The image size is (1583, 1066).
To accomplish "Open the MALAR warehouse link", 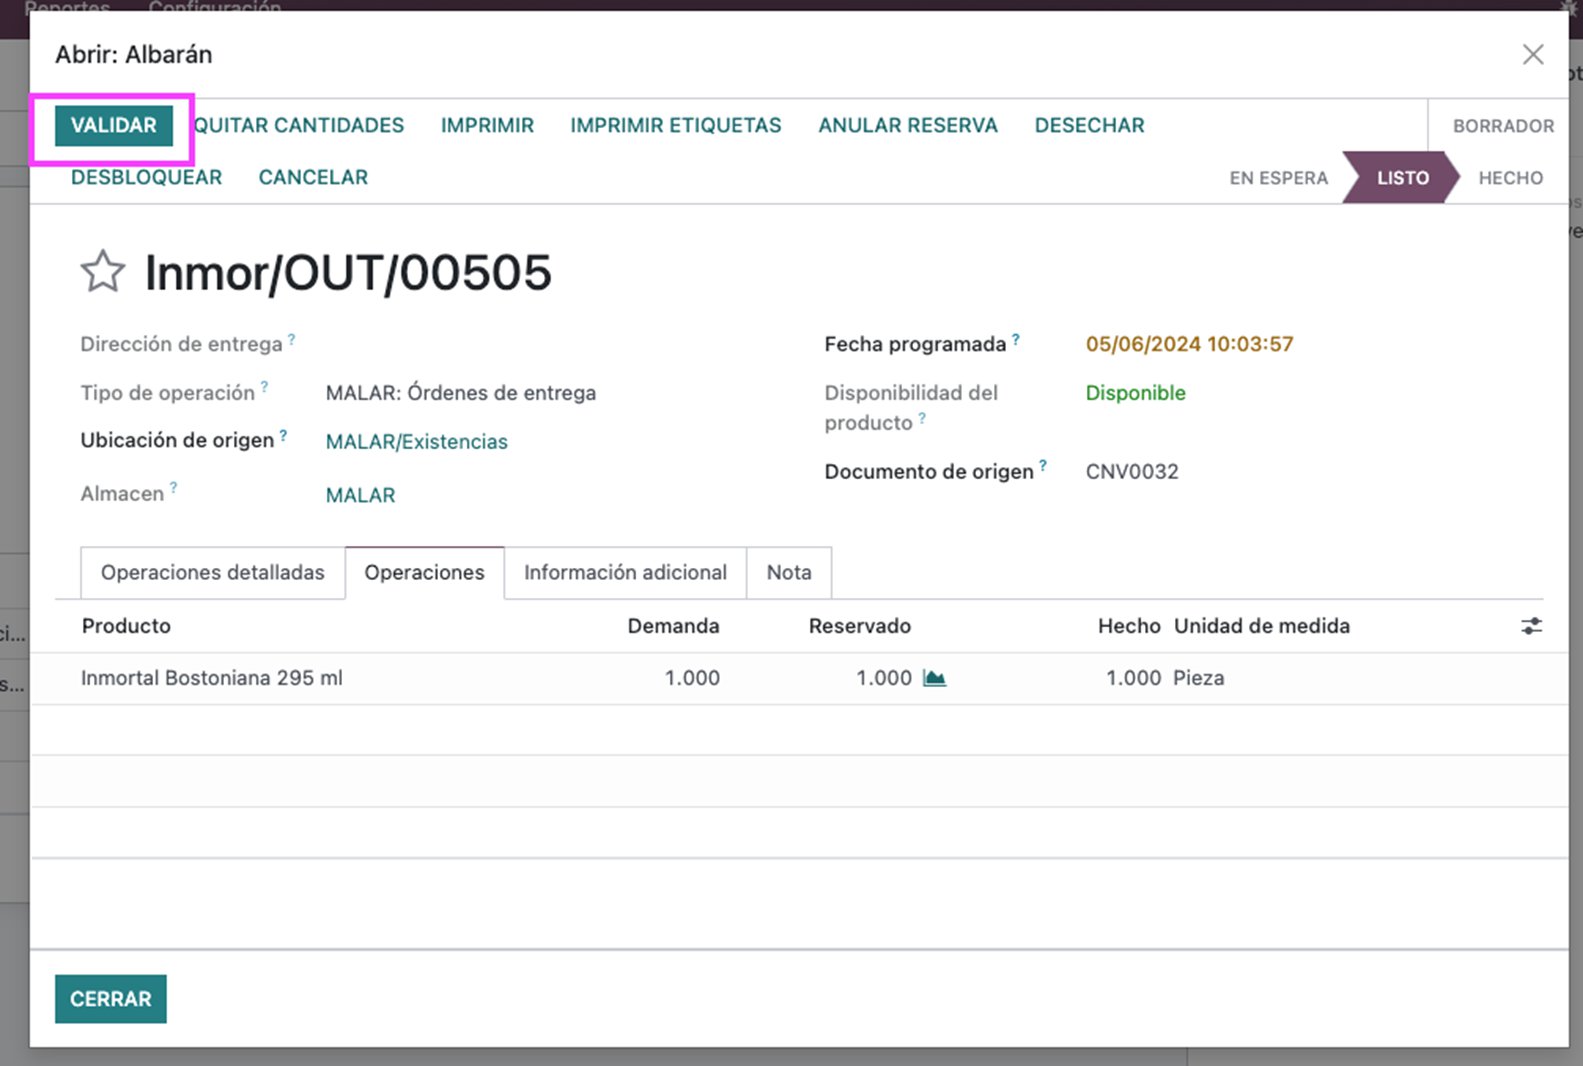I will (360, 495).
